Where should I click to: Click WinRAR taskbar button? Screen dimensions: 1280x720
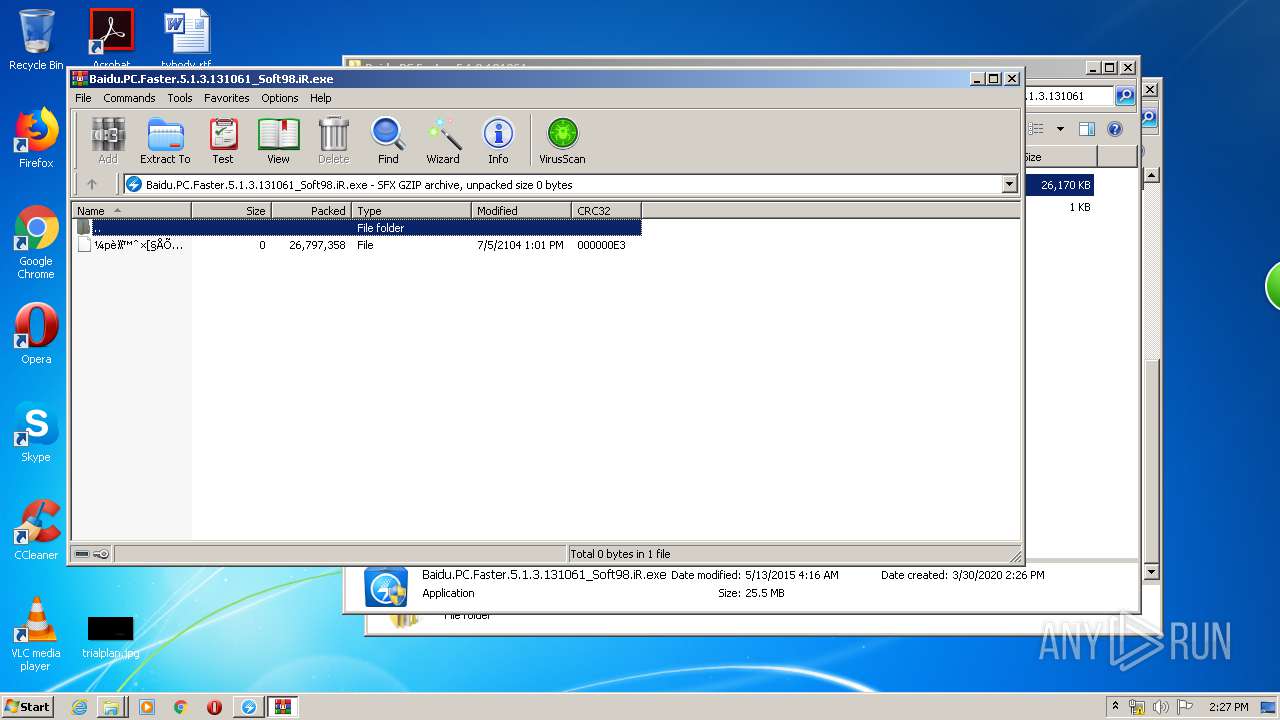click(282, 707)
